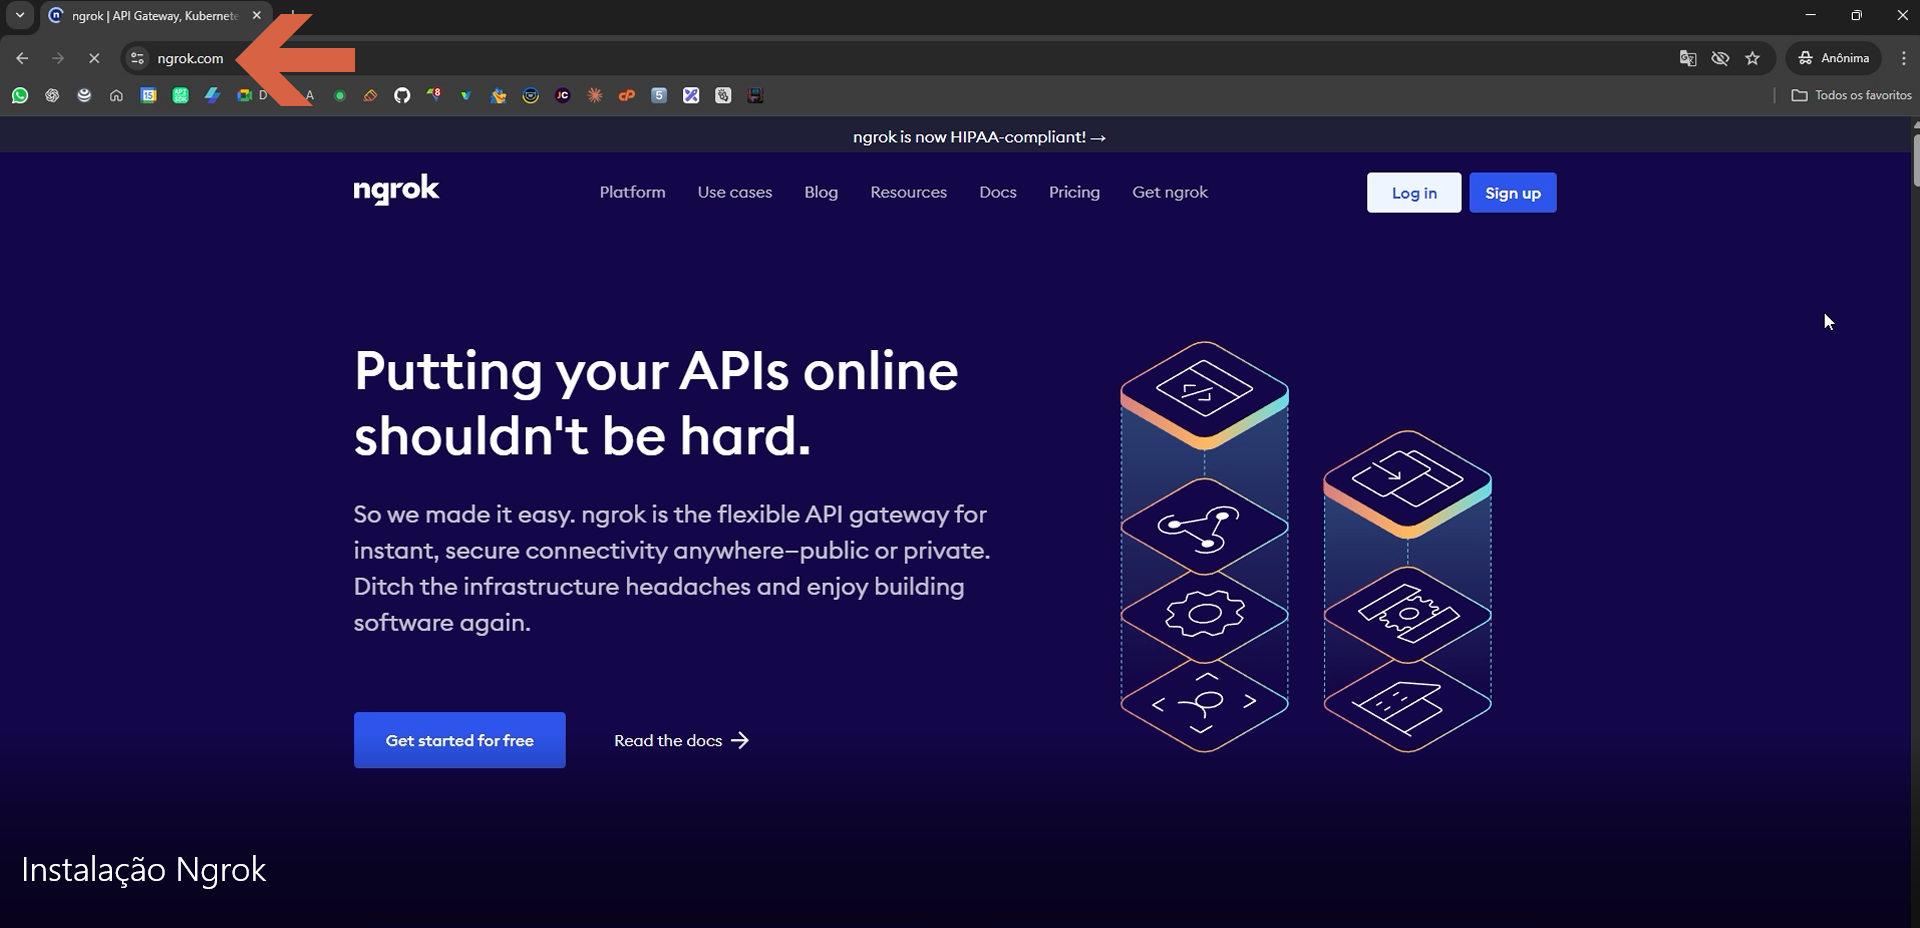View site information for ngrok.com

[138, 58]
